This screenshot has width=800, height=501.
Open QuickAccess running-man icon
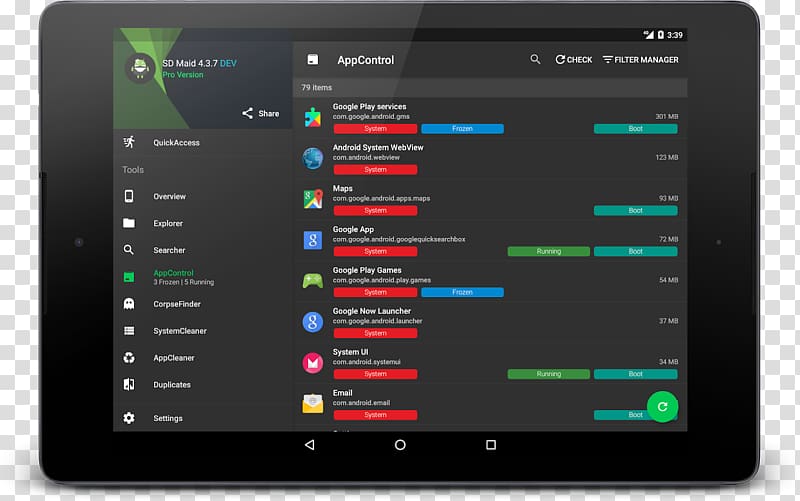[129, 142]
